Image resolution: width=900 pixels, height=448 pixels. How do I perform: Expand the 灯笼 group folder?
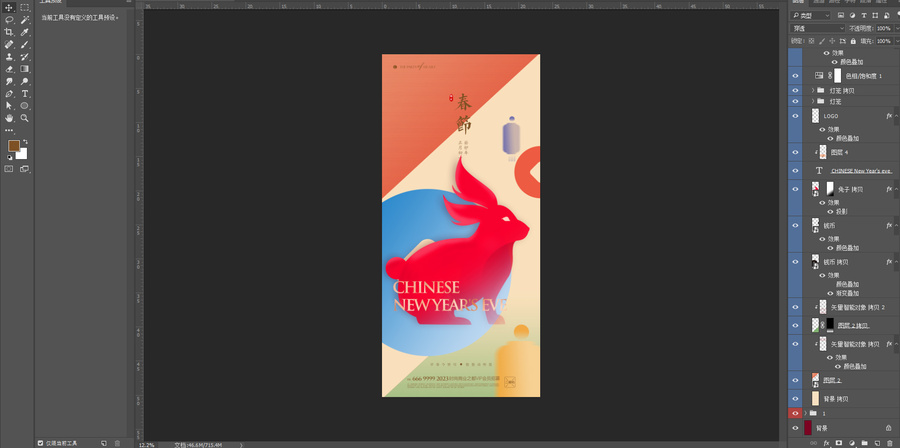813,101
